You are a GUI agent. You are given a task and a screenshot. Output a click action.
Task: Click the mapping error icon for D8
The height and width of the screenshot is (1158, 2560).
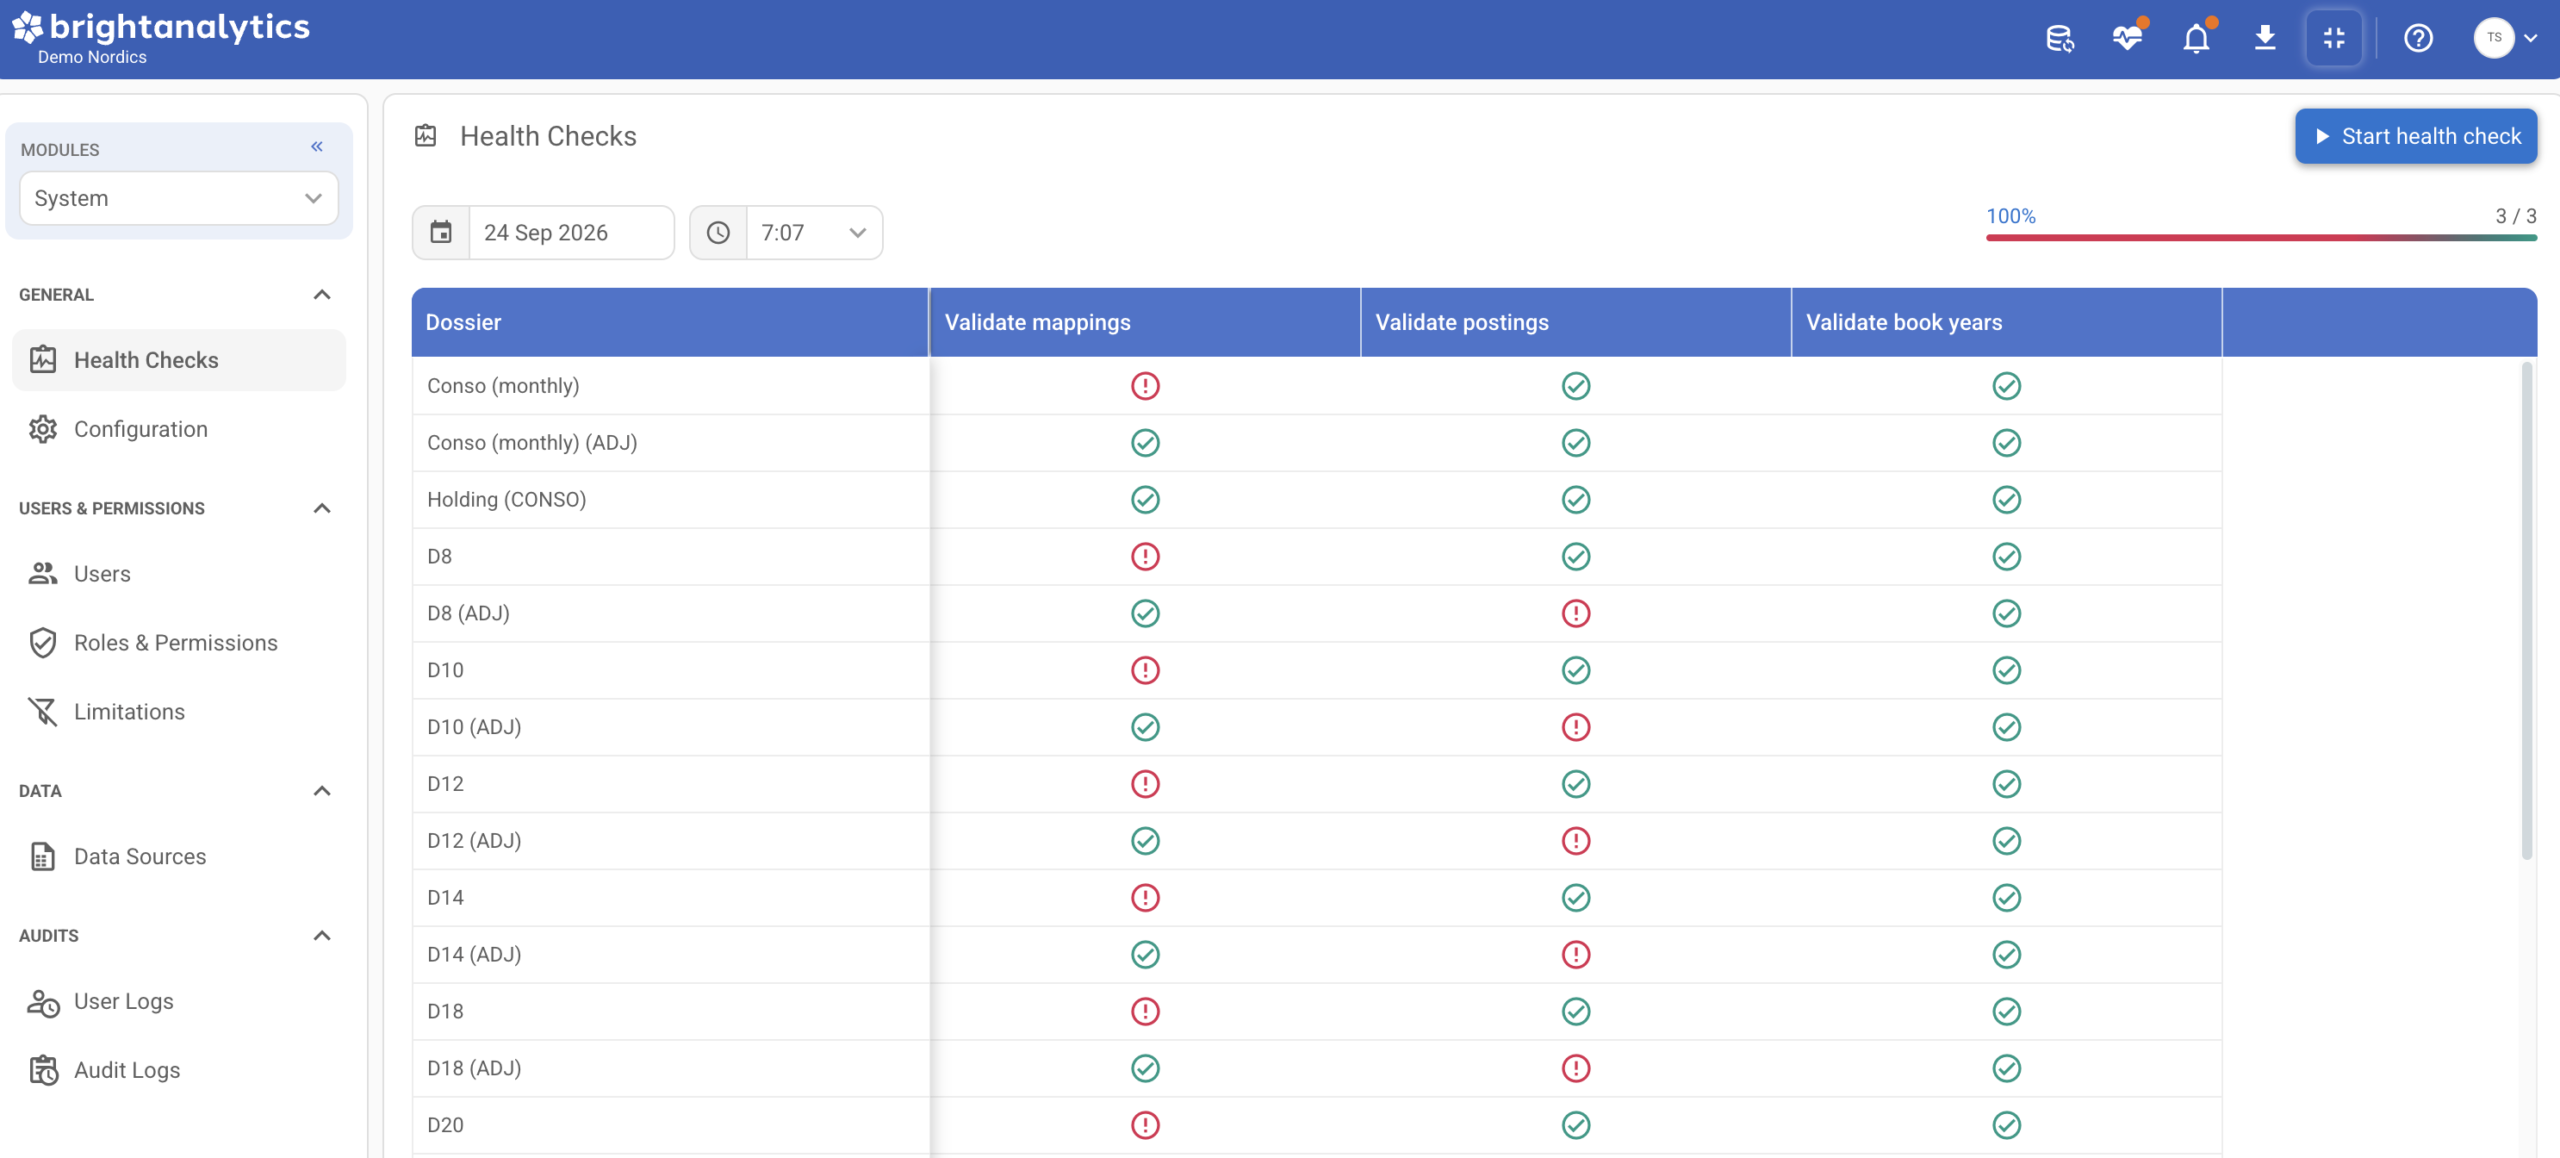pos(1145,557)
